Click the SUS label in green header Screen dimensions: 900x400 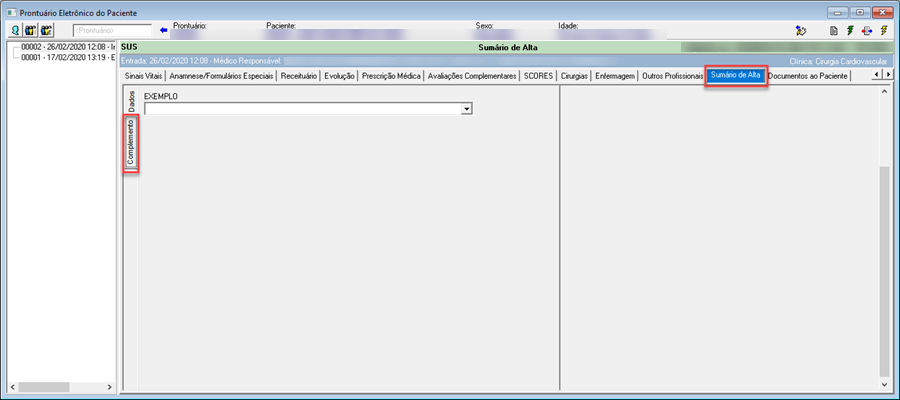[x=129, y=48]
